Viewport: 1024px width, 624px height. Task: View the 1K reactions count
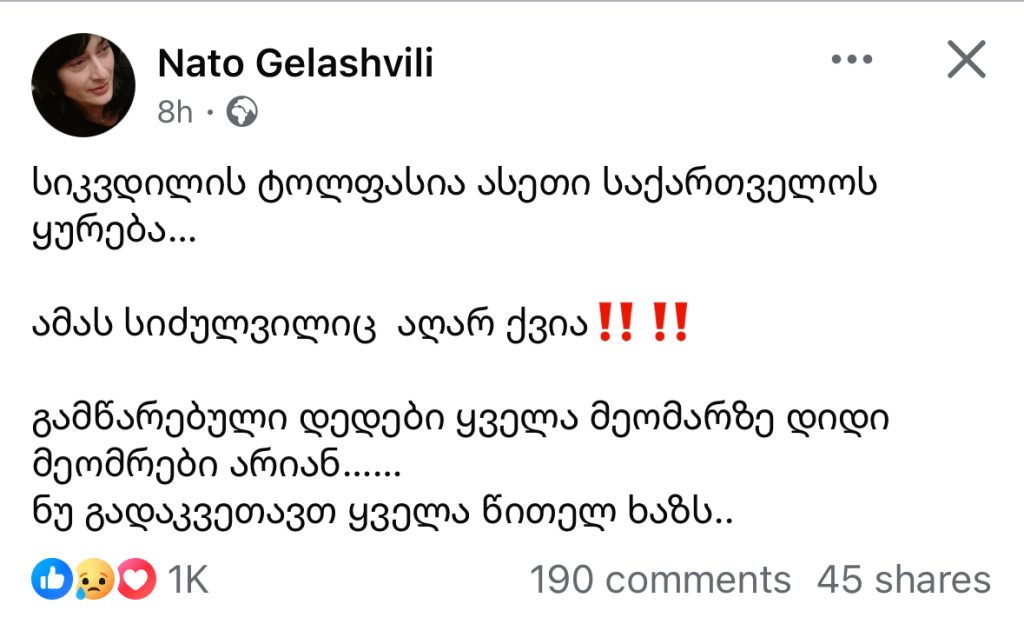[x=187, y=580]
